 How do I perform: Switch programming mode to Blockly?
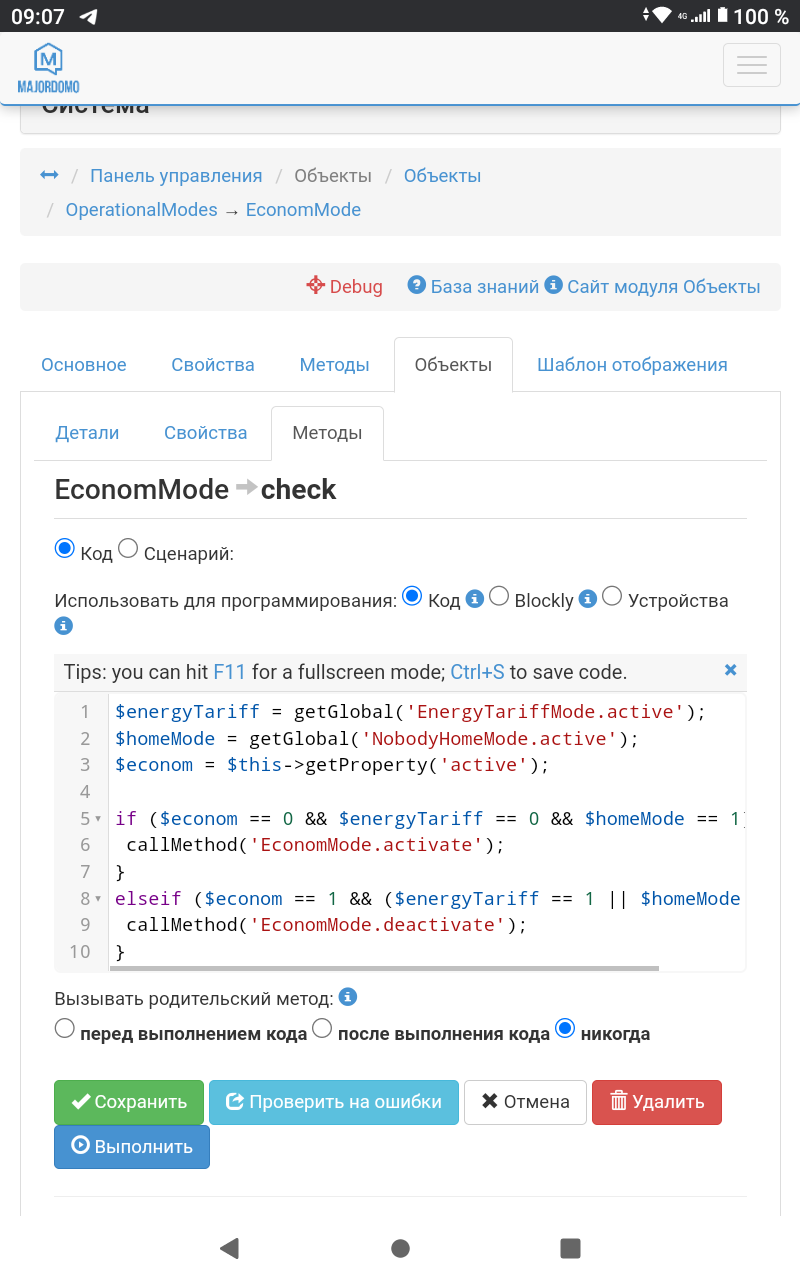[499, 596]
